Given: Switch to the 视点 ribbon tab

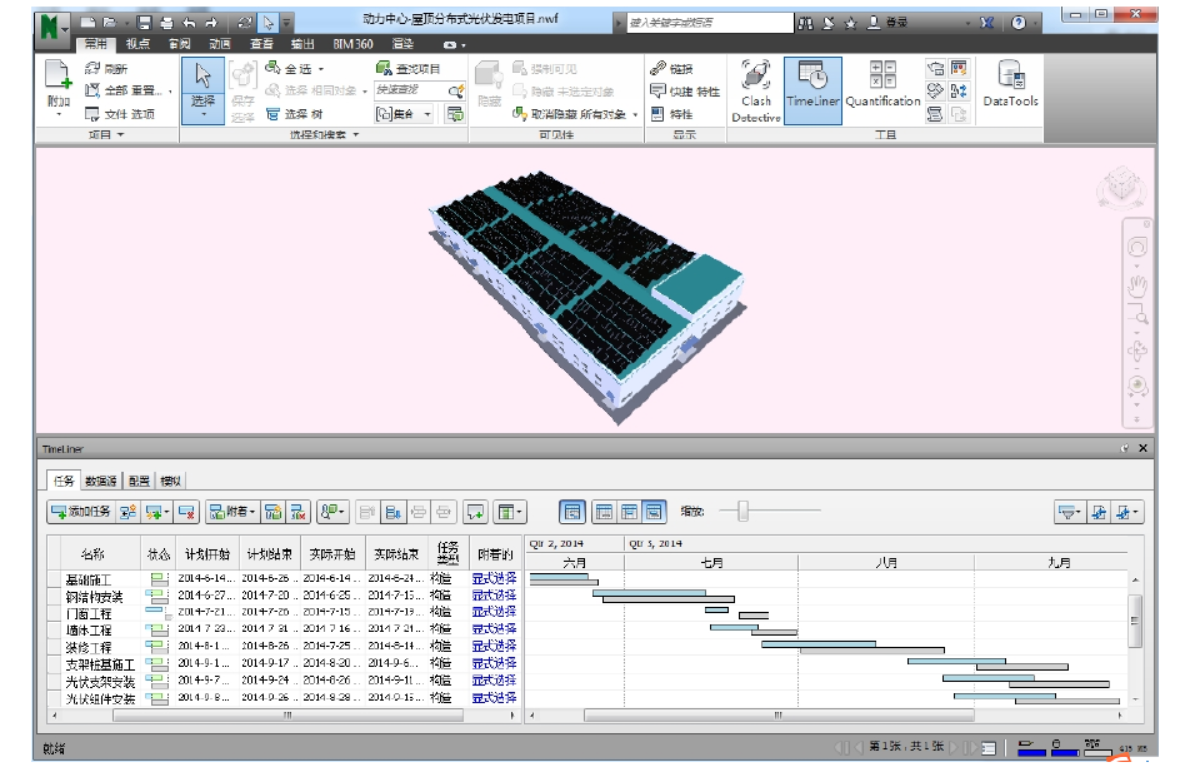Looking at the screenshot, I should [138, 44].
